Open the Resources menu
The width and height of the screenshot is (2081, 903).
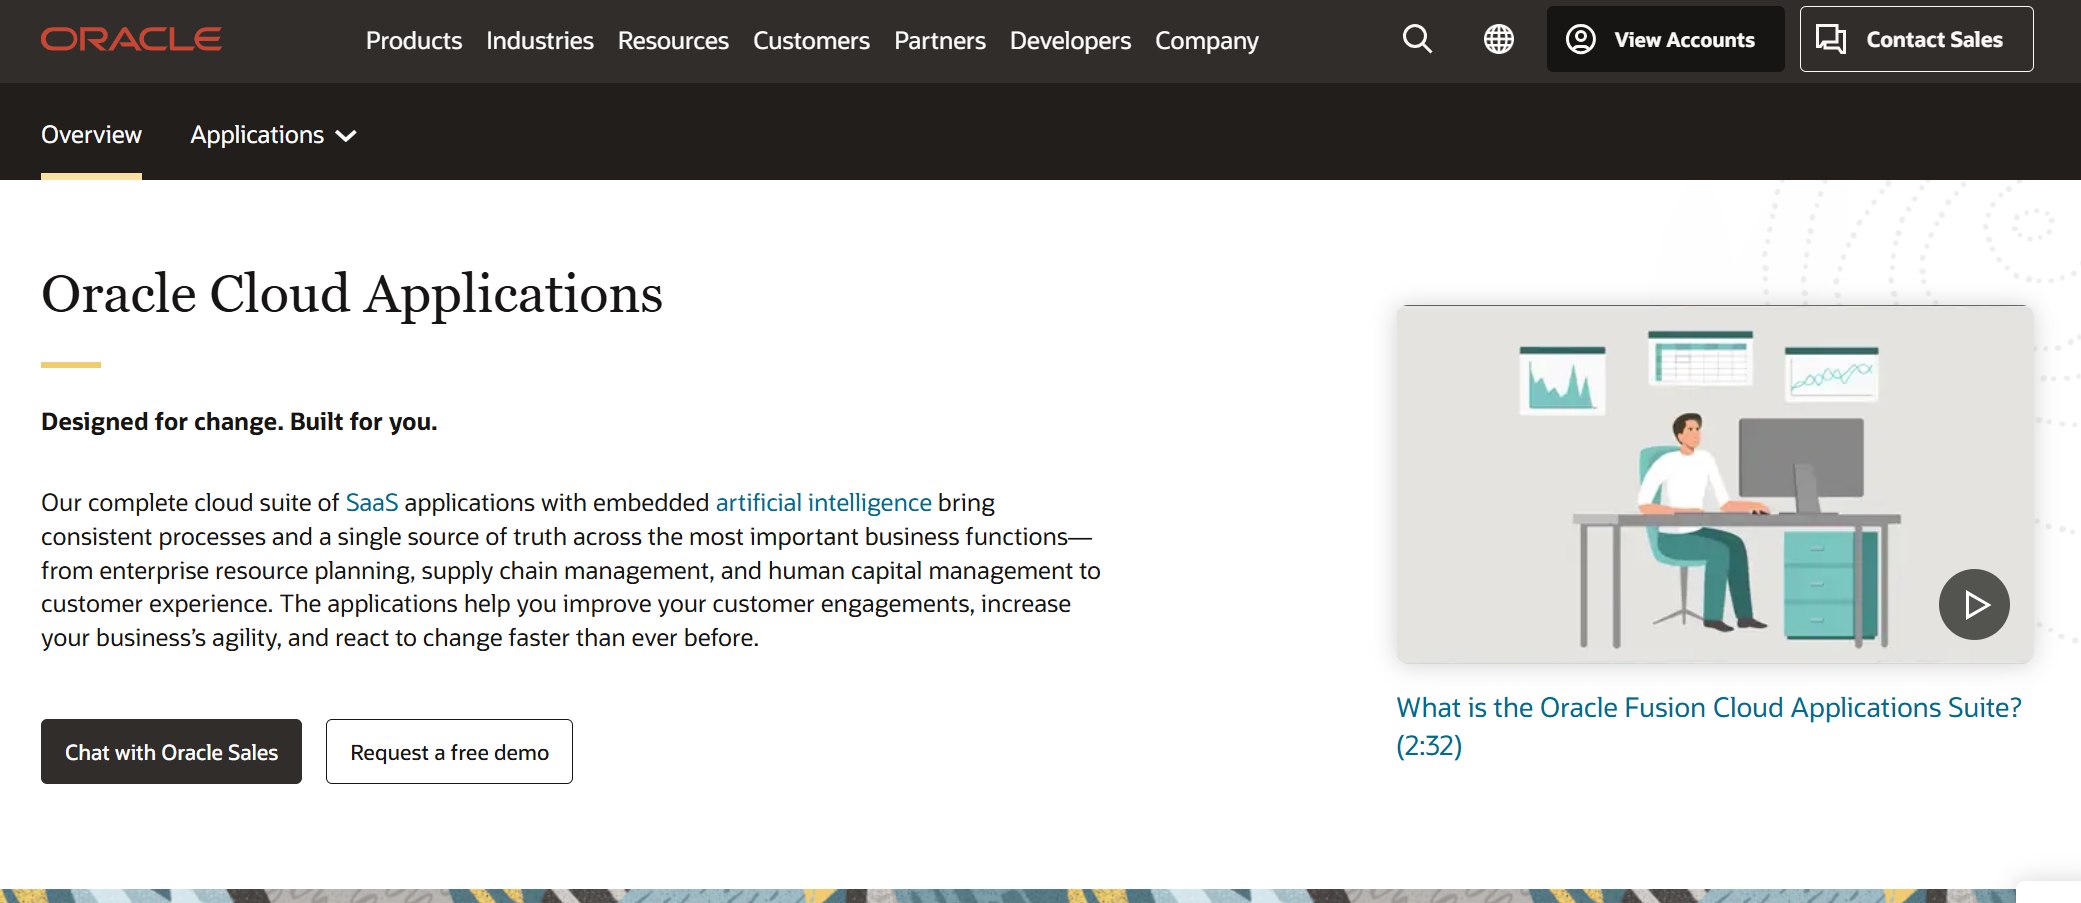point(673,41)
